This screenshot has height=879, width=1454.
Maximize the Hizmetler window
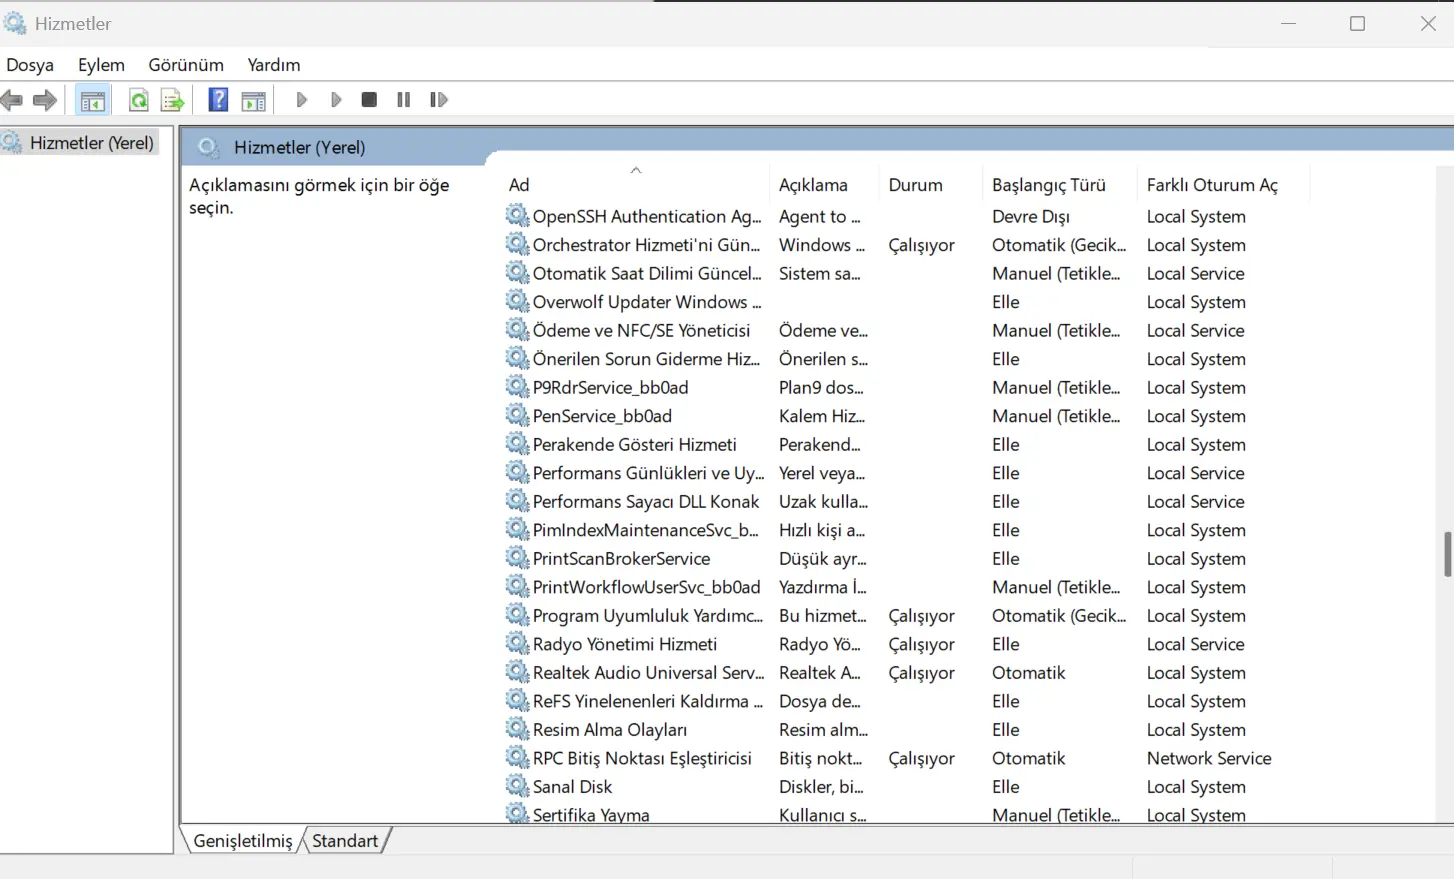(x=1357, y=23)
